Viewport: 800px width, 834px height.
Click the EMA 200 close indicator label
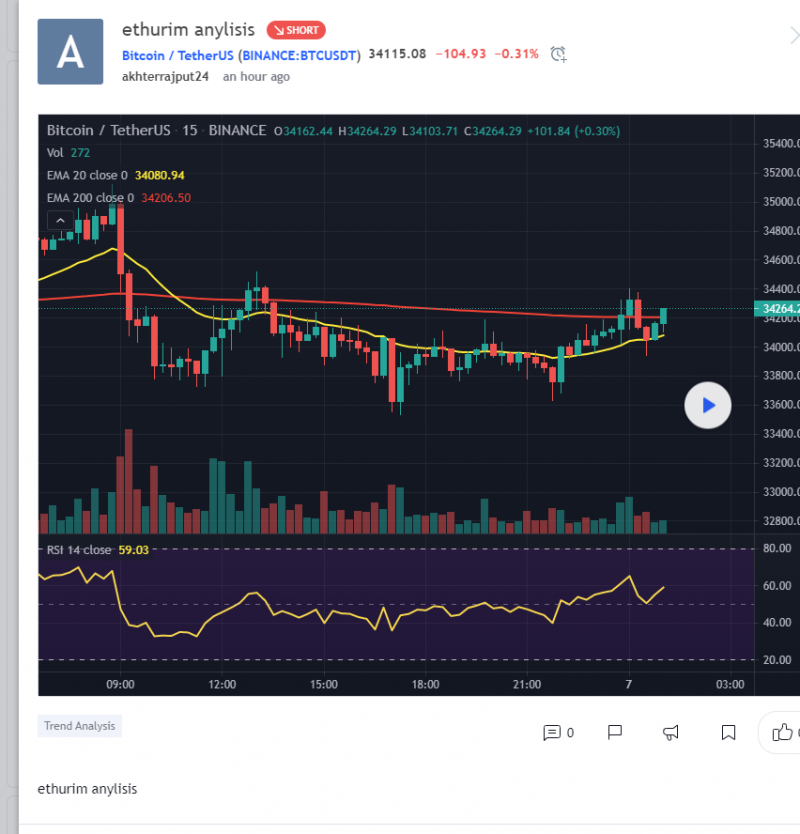click(90, 198)
